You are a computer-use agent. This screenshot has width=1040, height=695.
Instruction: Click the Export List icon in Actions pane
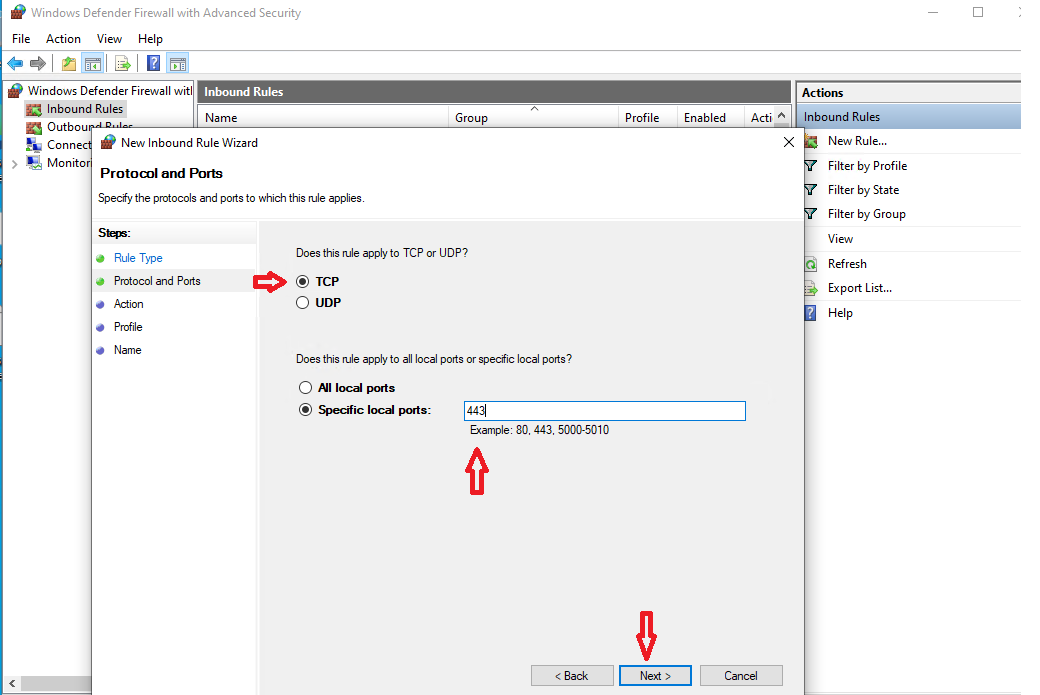click(811, 288)
